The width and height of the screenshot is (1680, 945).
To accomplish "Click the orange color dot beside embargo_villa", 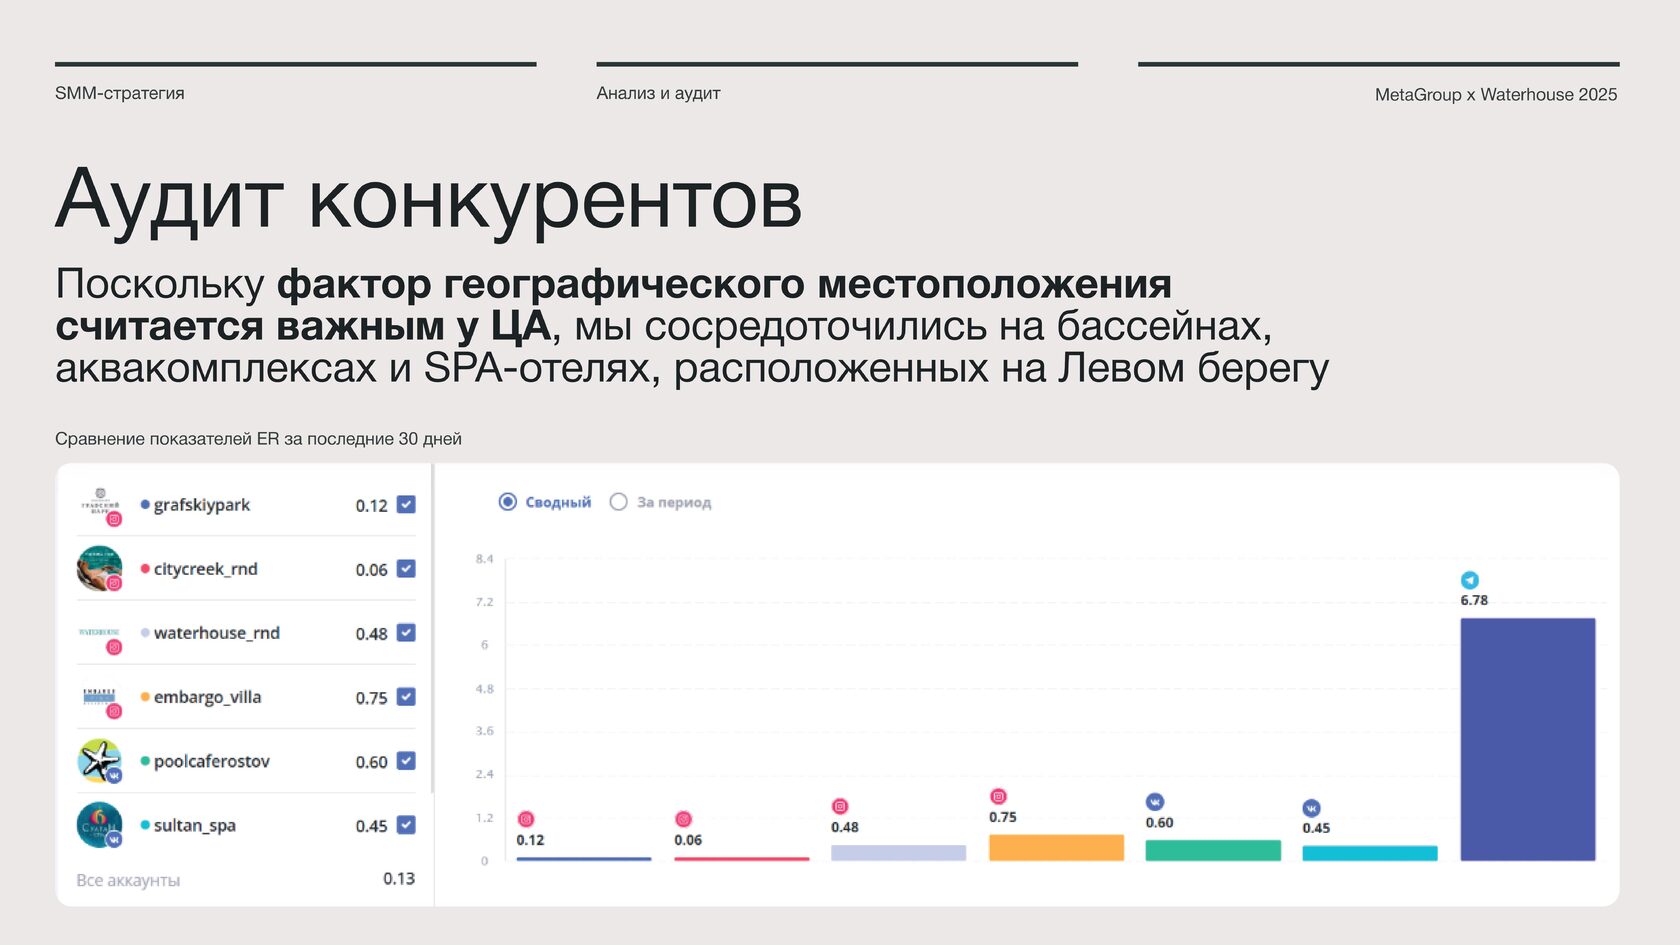I will pos(145,697).
